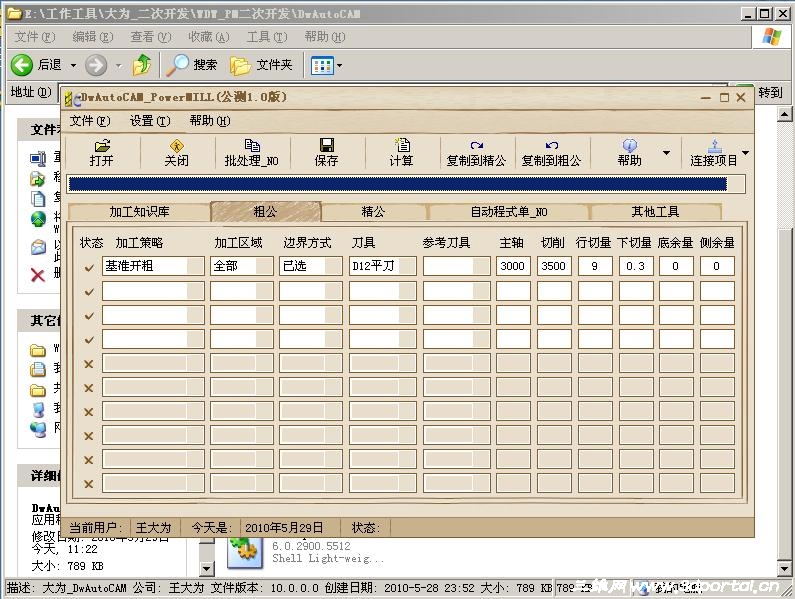Toggle the third row's status checkmark
The height and width of the screenshot is (599, 795).
click(x=89, y=315)
